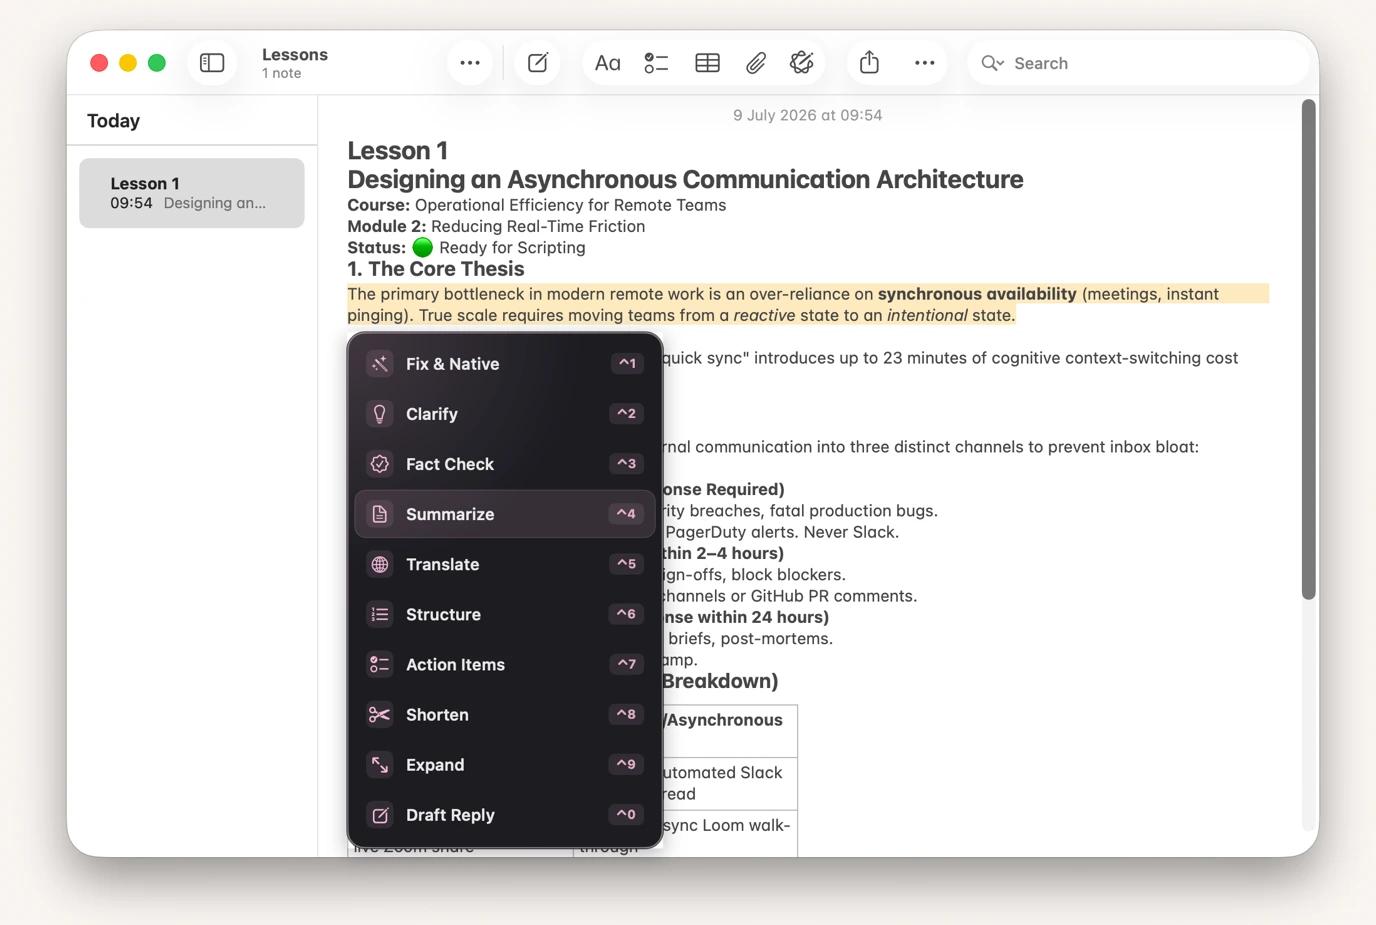
Task: Click the 'Course:' line text
Action: [x=537, y=205]
